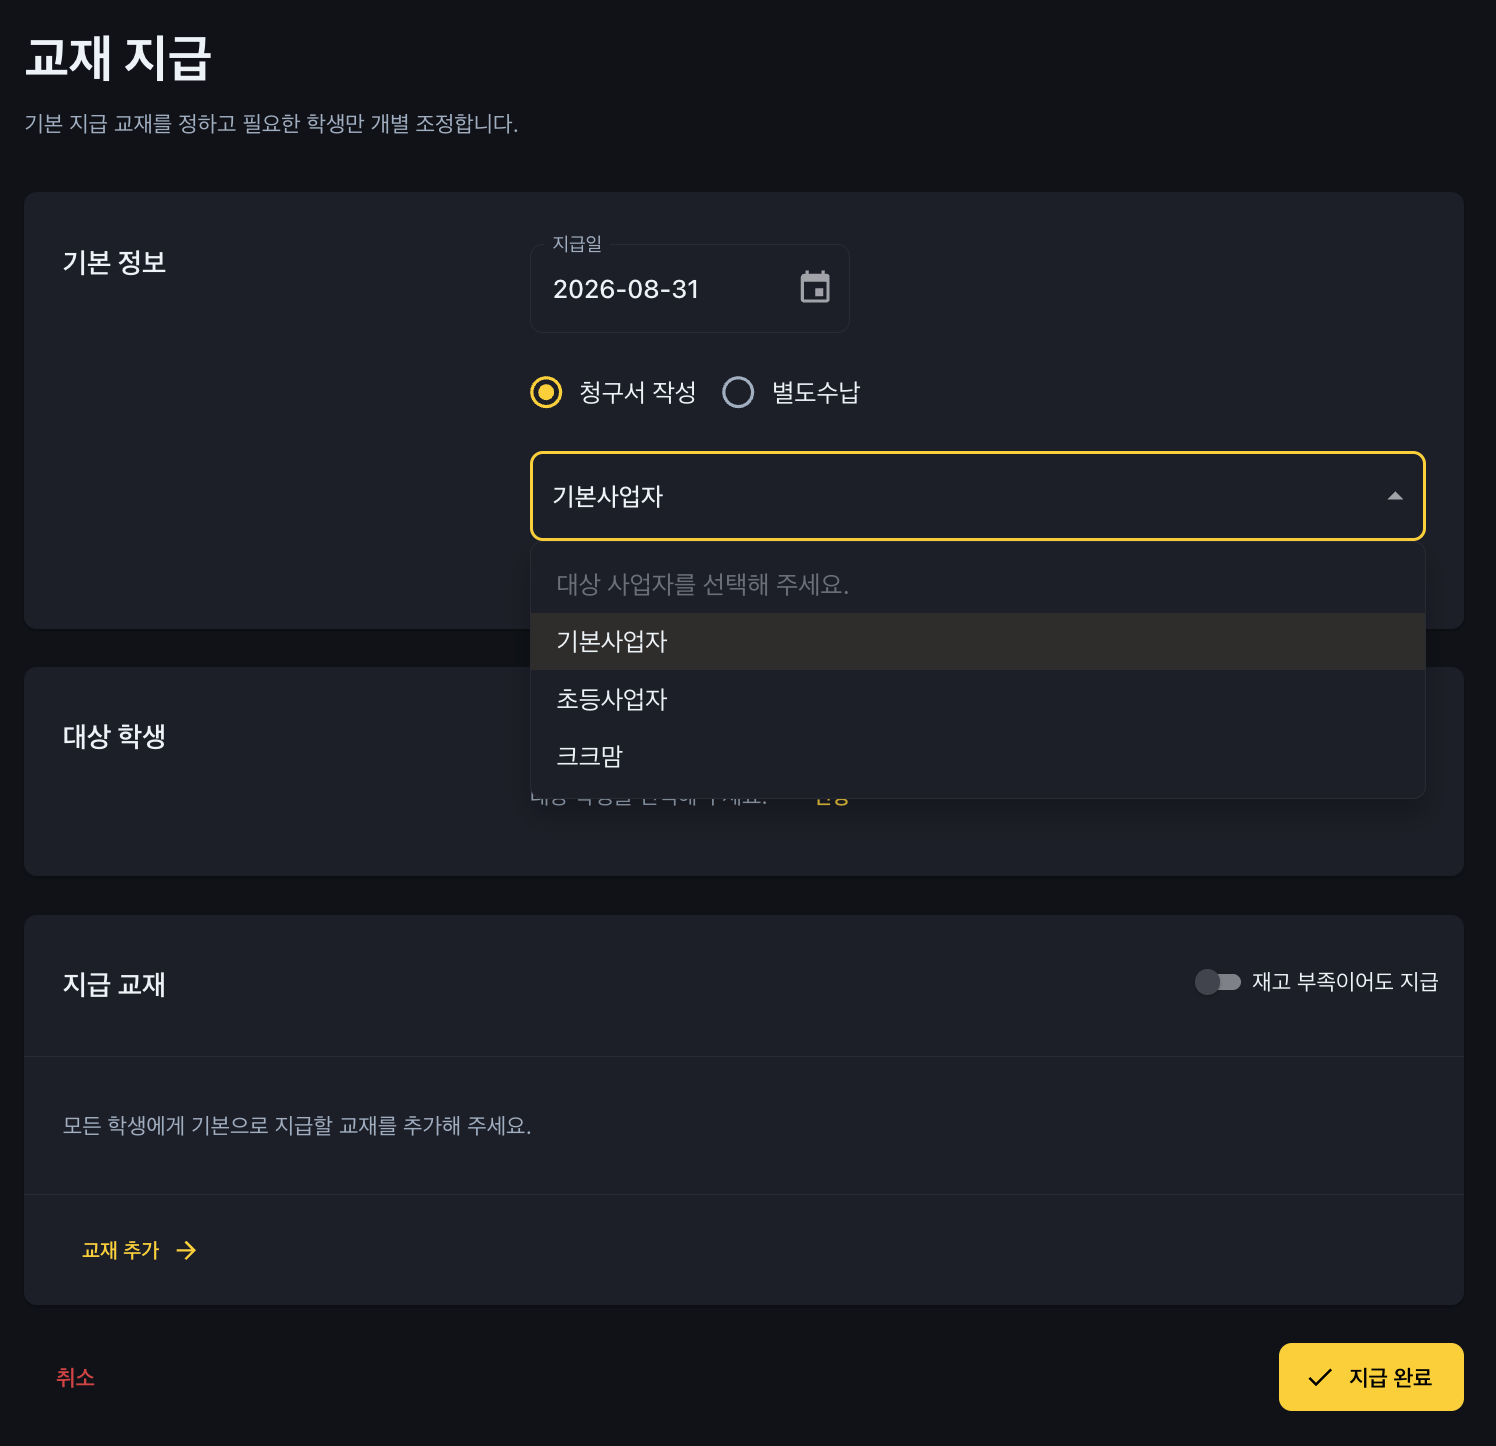Open the 기본사업자 business selector
This screenshot has width=1496, height=1446.
(977, 496)
